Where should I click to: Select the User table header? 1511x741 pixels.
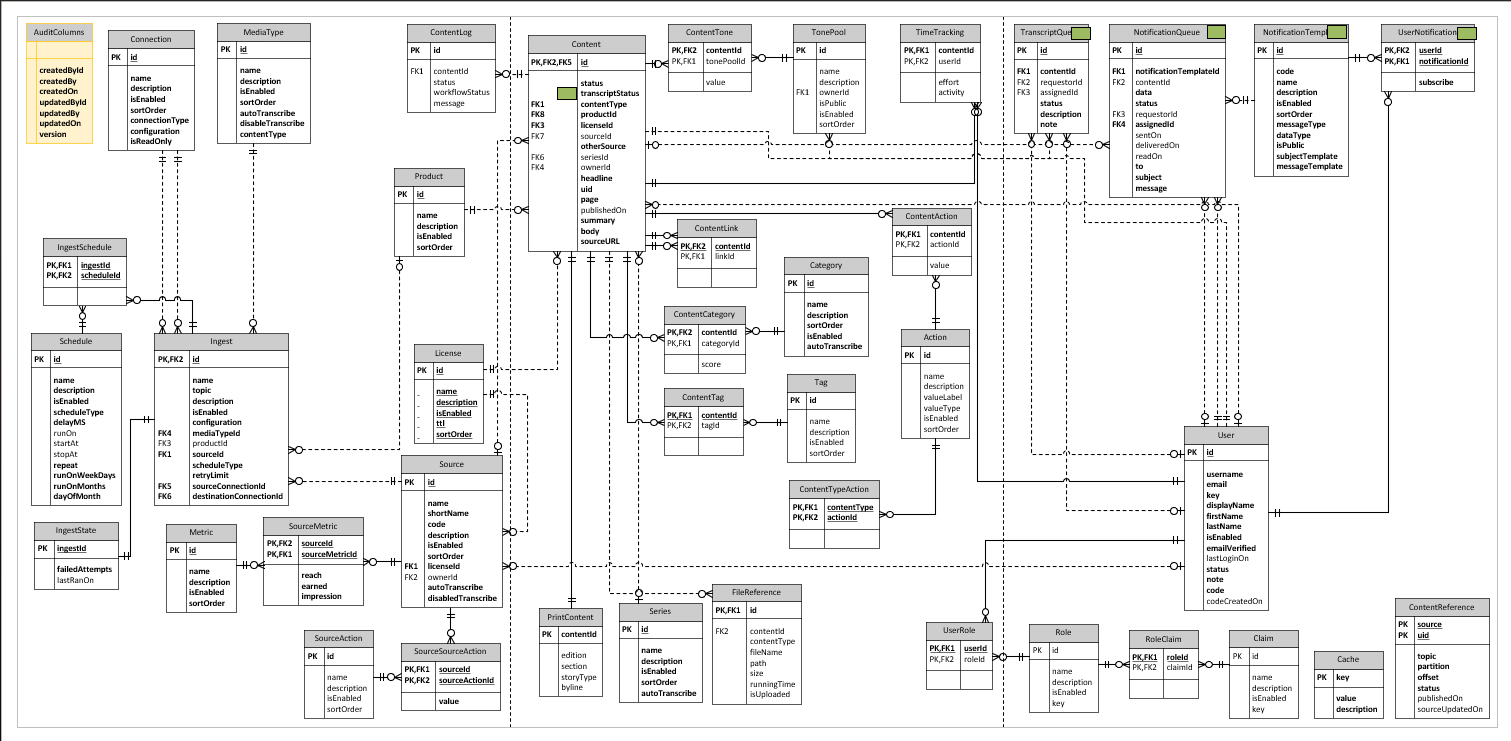(x=1227, y=436)
